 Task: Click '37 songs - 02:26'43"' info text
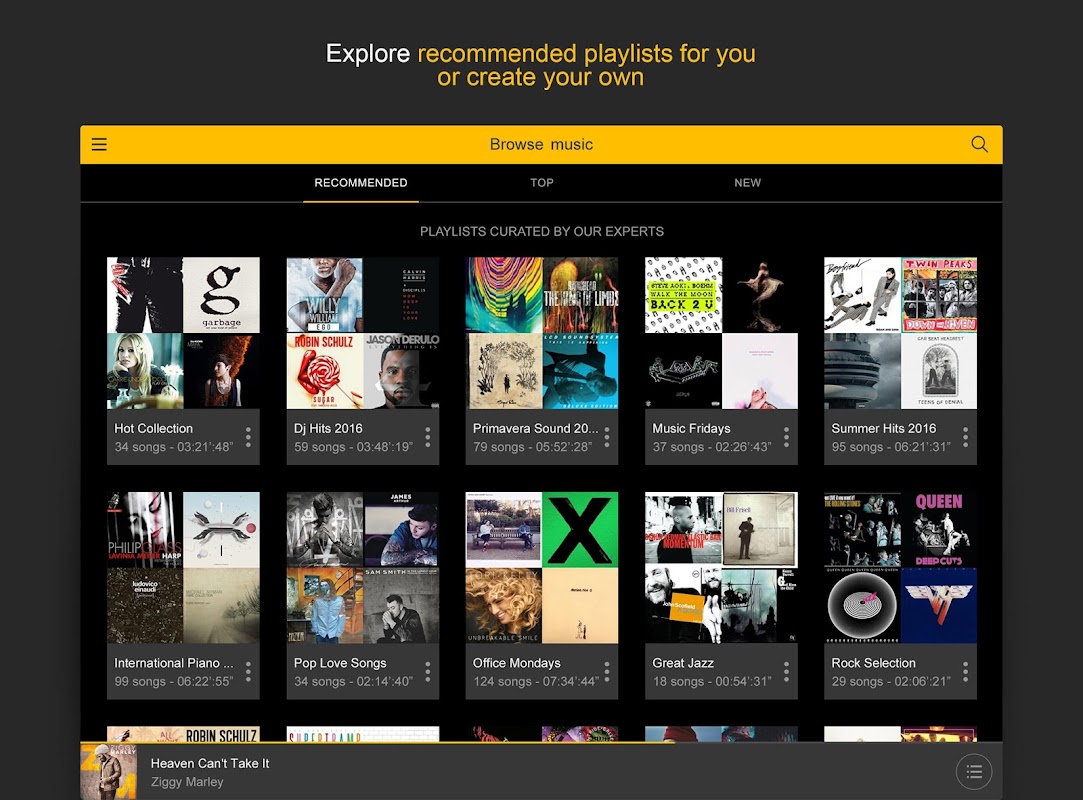tap(711, 447)
